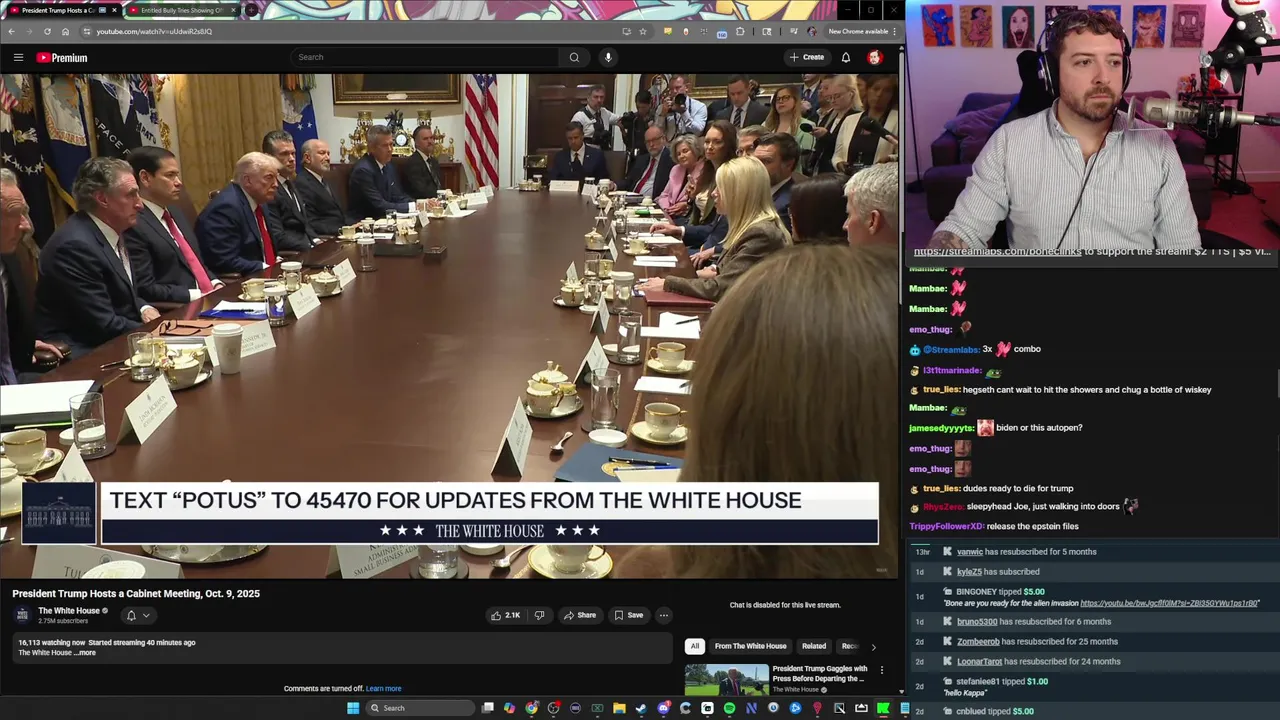The width and height of the screenshot is (1280, 720).
Task: Open the YouTube notifications bell
Action: pyautogui.click(x=846, y=57)
